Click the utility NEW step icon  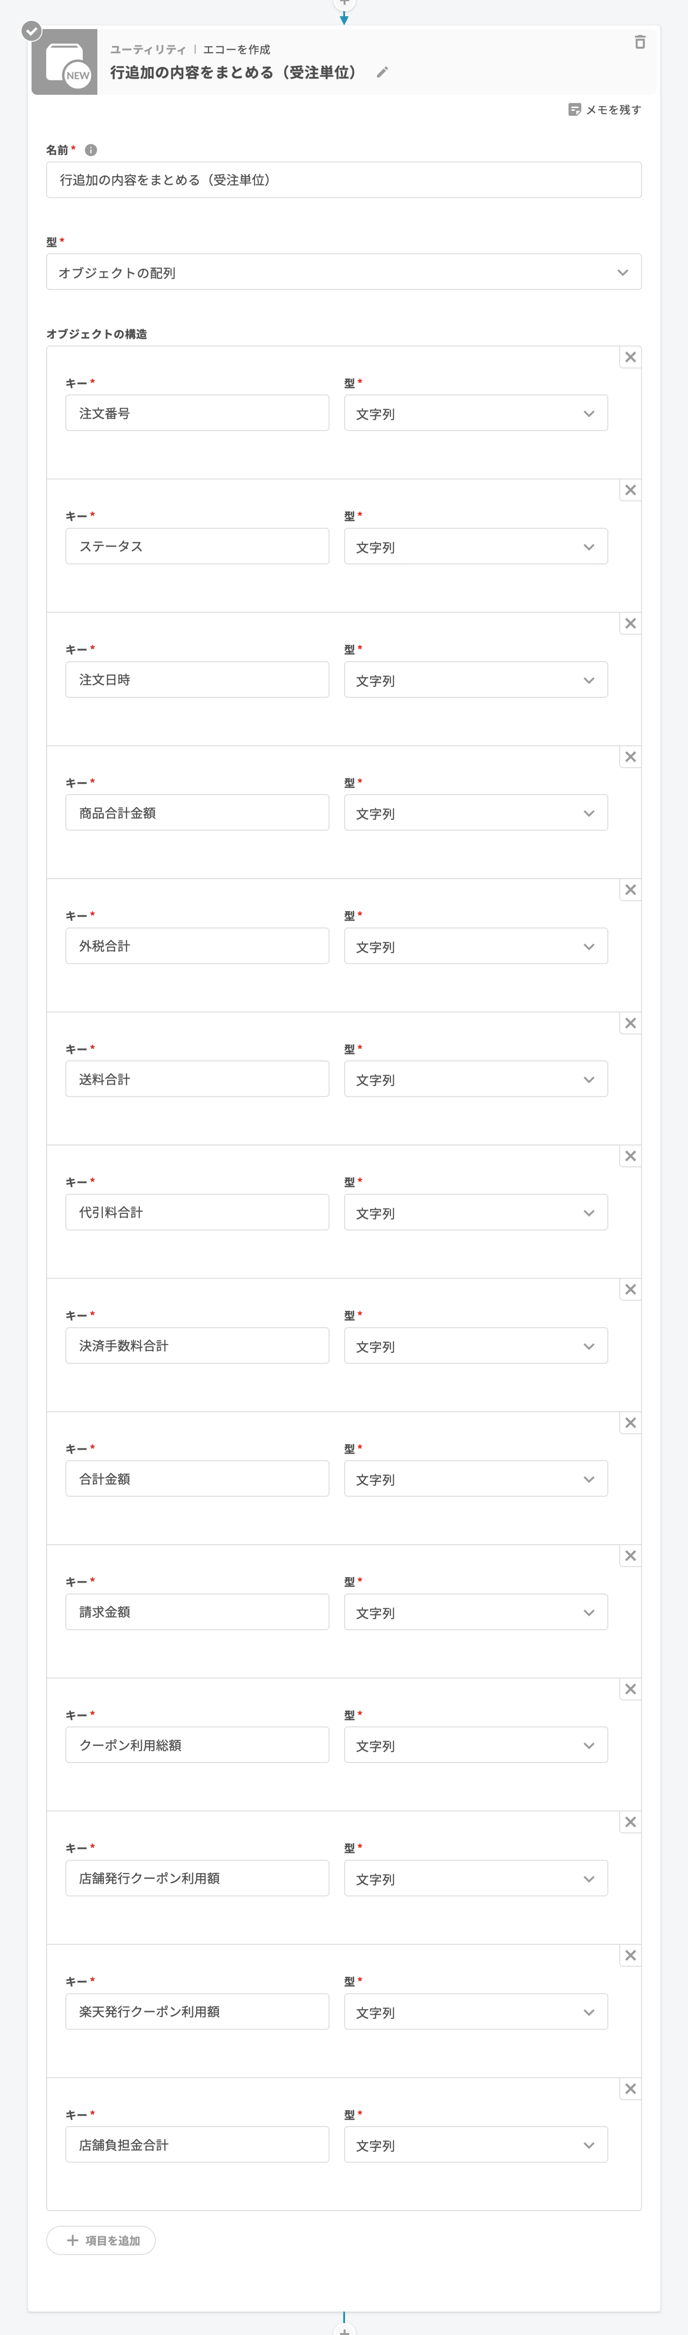(65, 63)
